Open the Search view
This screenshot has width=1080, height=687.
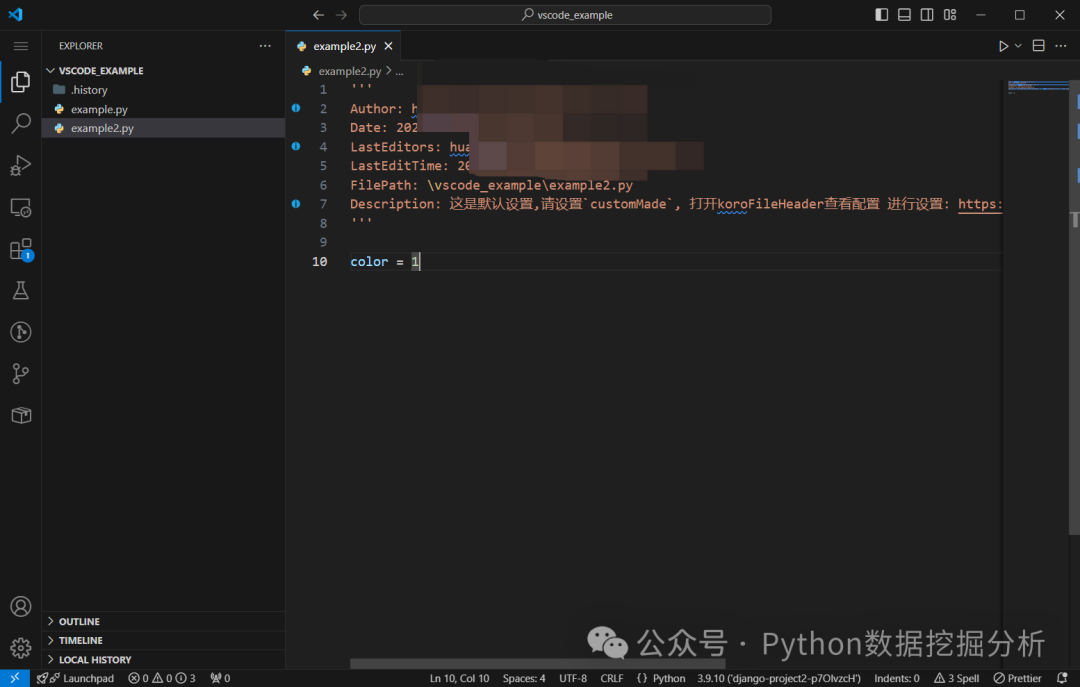click(21, 123)
